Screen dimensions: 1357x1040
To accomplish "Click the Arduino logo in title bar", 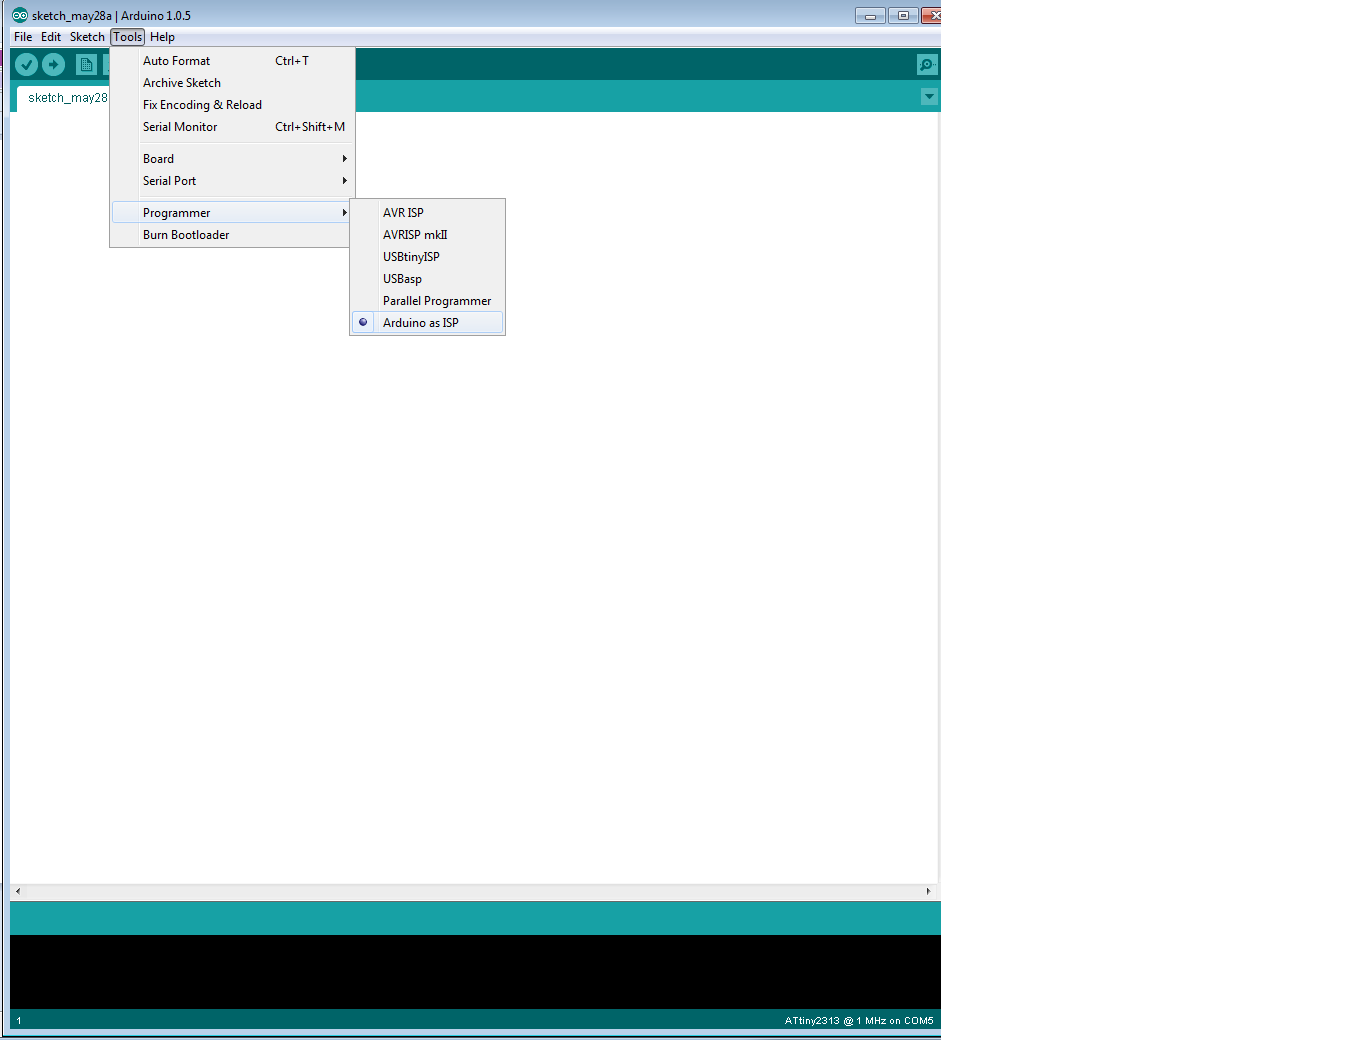I will coord(20,15).
